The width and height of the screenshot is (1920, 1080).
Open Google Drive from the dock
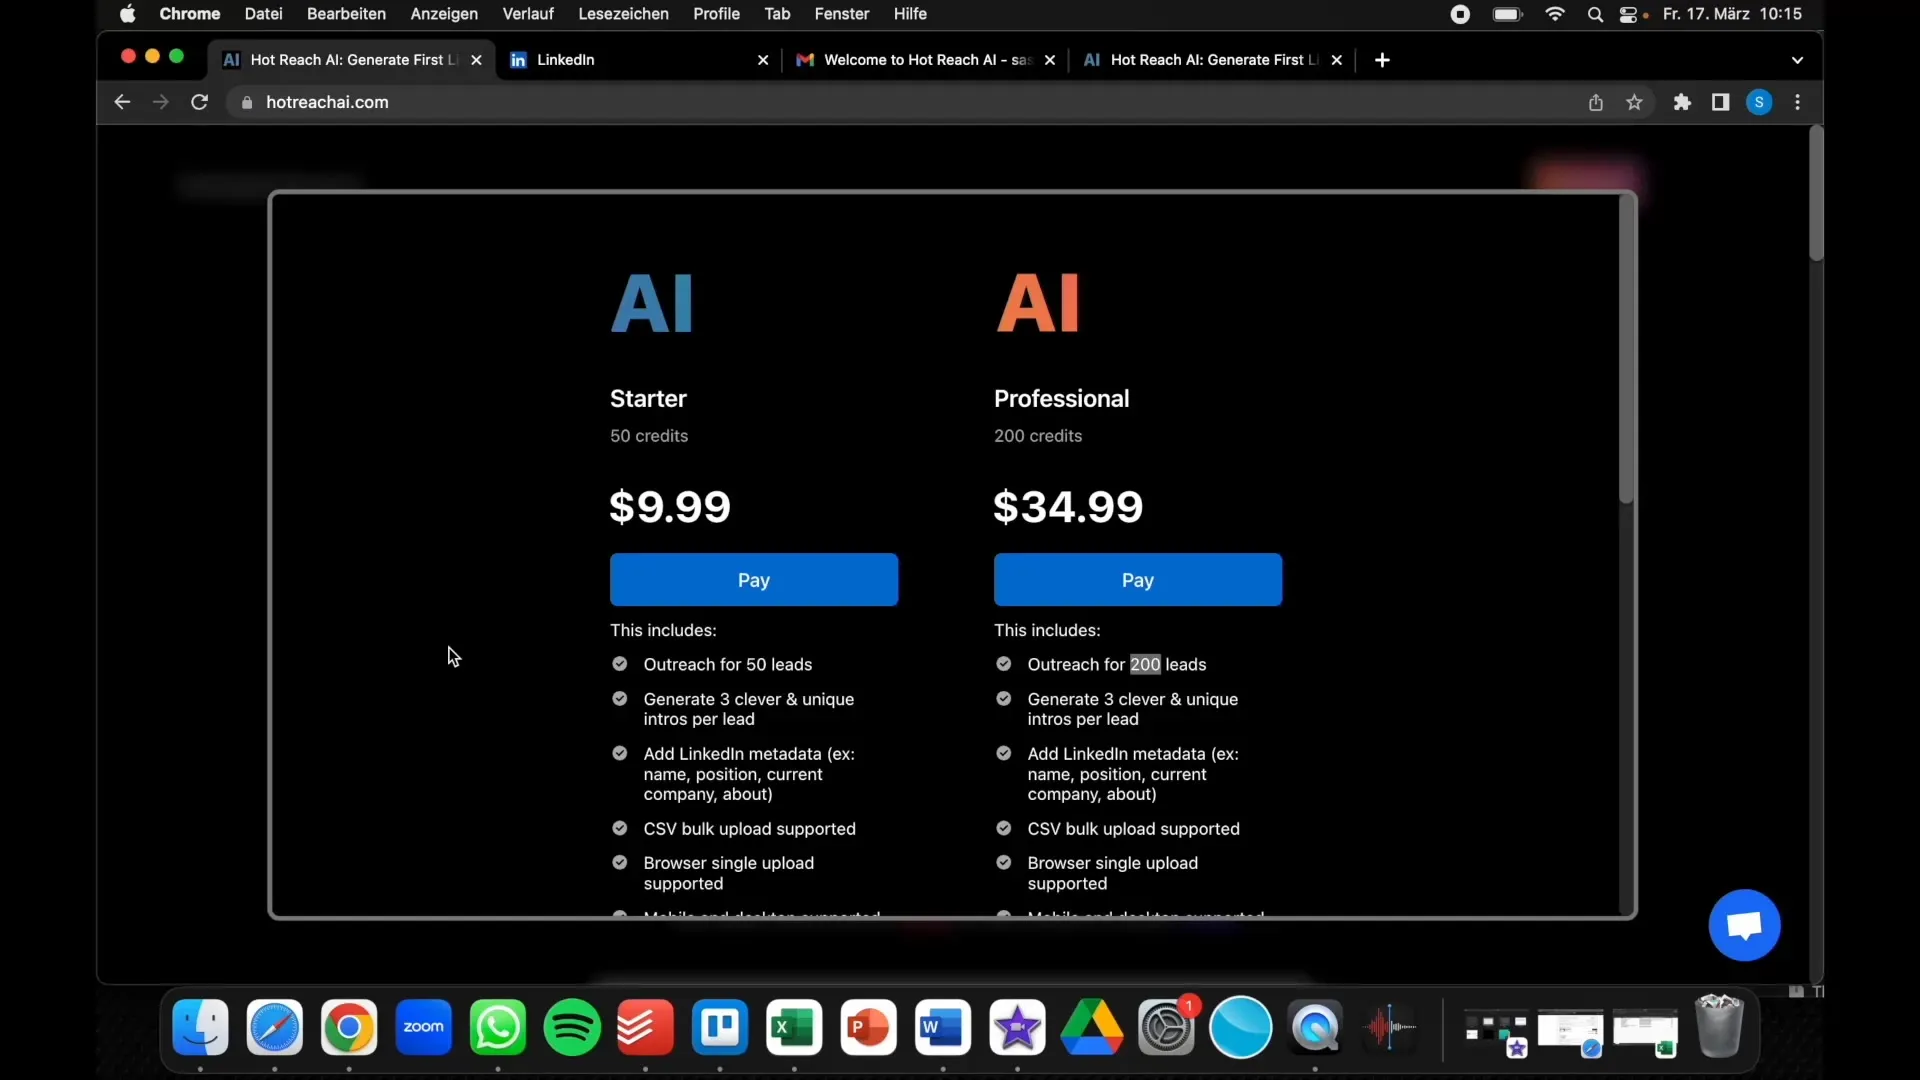[1092, 1027]
